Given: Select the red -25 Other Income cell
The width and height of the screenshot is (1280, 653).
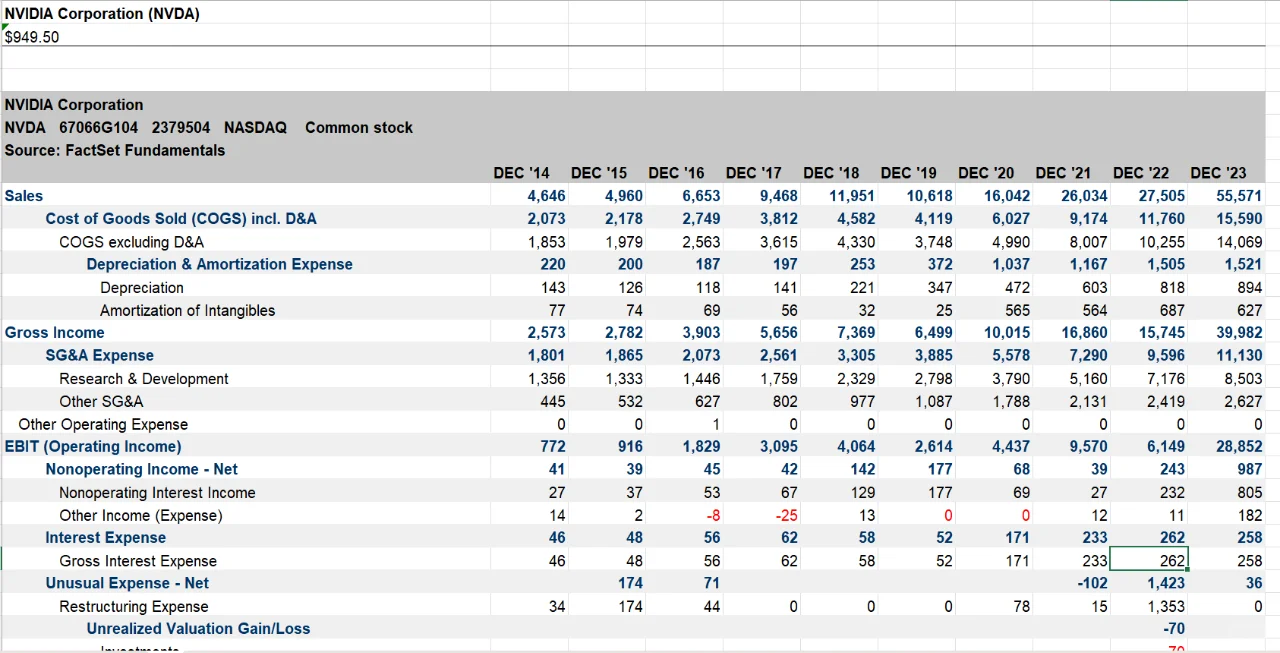Looking at the screenshot, I should [x=788, y=515].
